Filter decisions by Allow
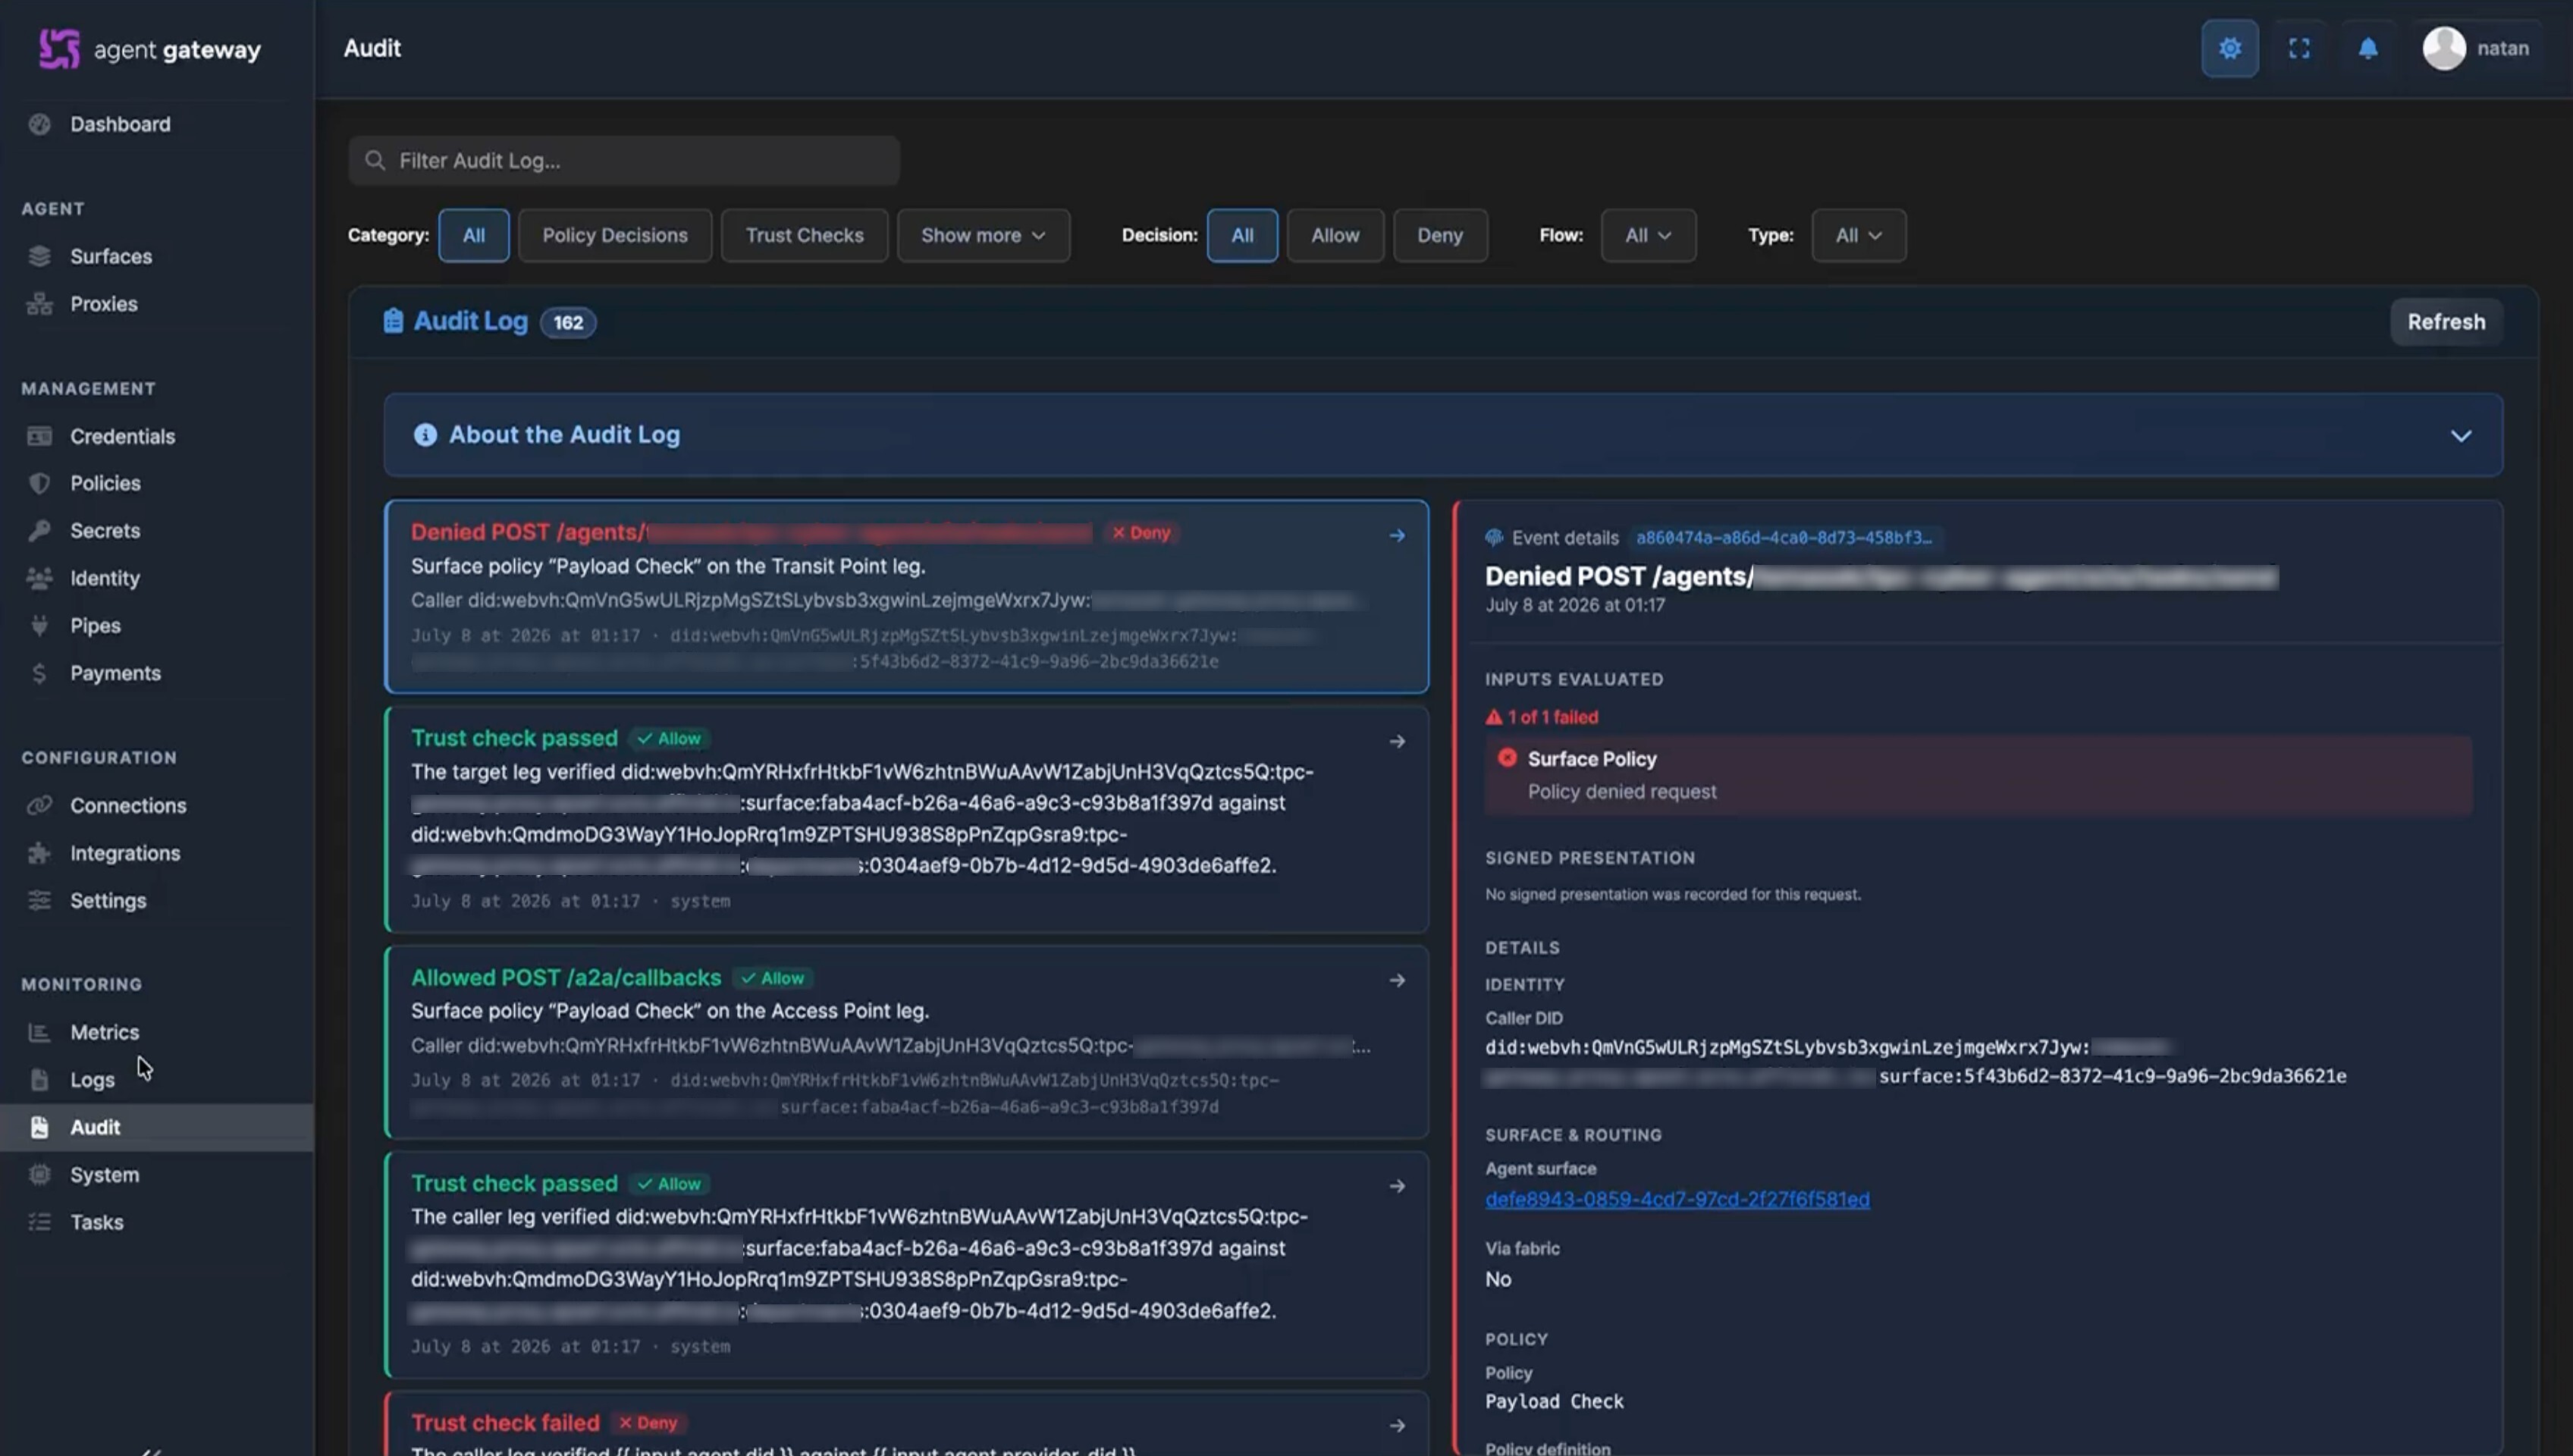 pos(1335,235)
